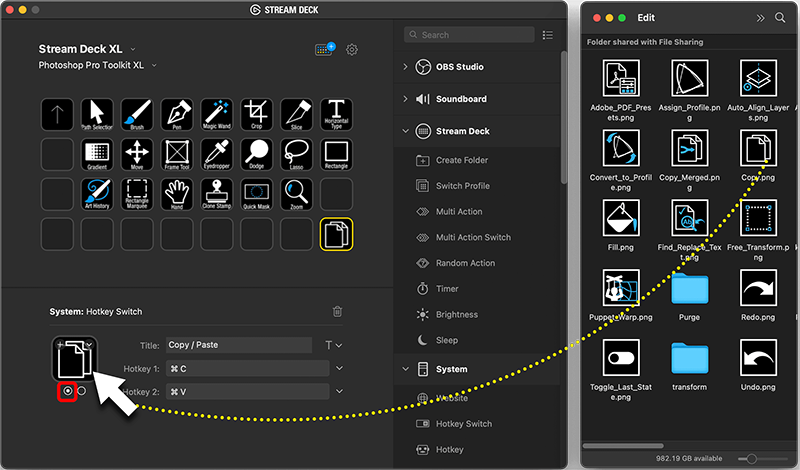
Task: Show more Finder toolbar items chevron
Action: click(760, 18)
